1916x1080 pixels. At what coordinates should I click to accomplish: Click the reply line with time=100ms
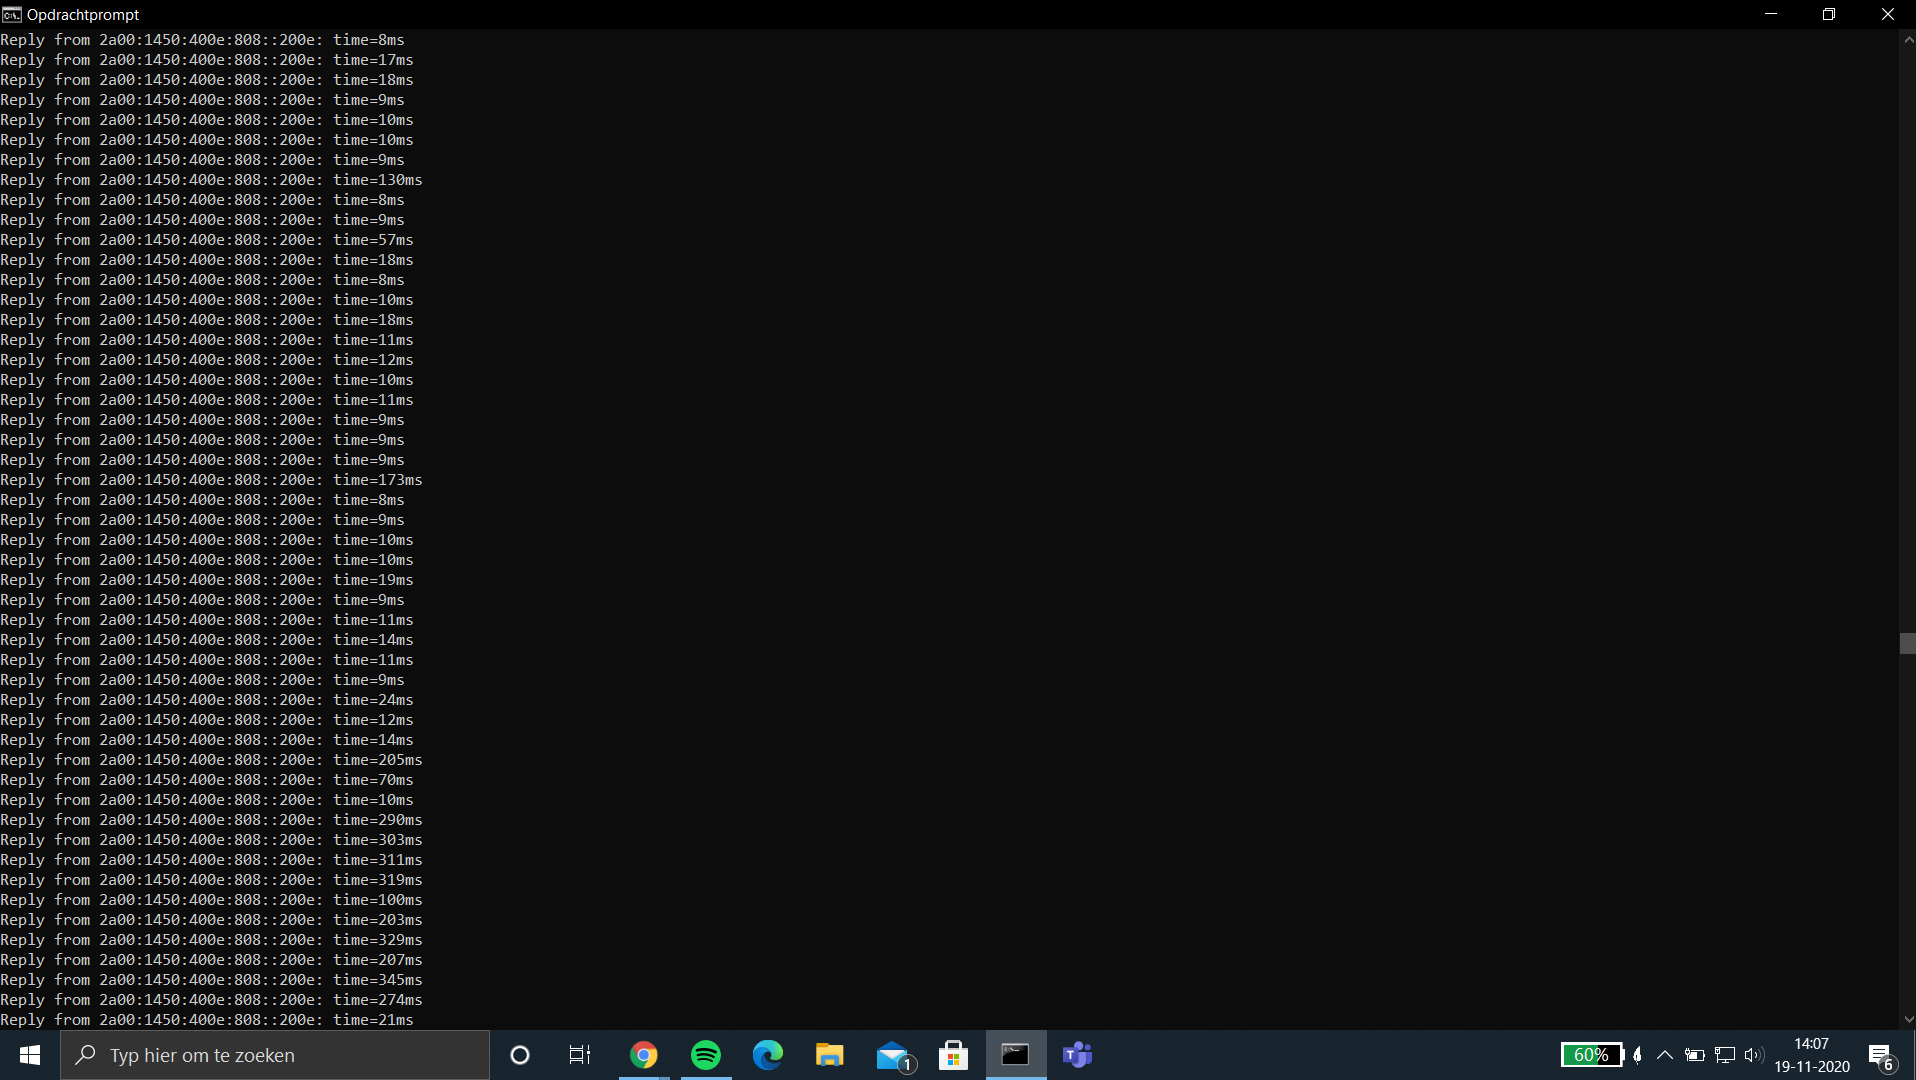pyautogui.click(x=211, y=900)
